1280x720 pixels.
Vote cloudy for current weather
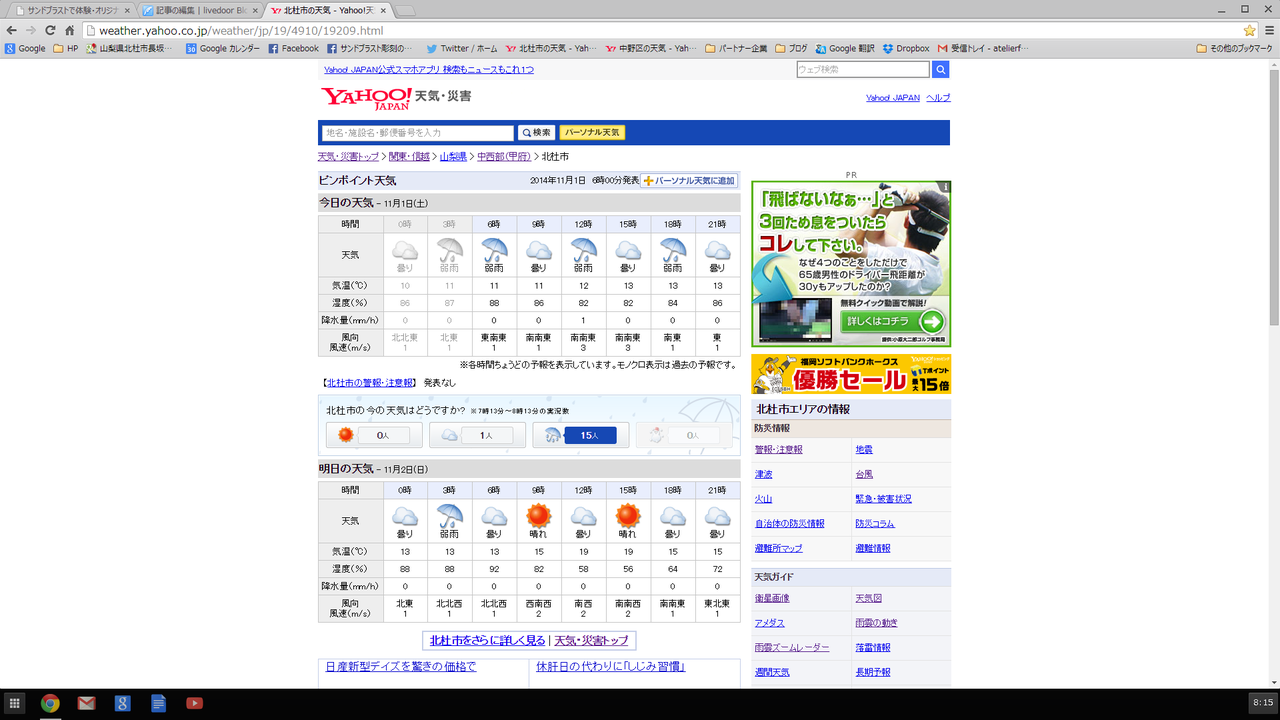477,435
